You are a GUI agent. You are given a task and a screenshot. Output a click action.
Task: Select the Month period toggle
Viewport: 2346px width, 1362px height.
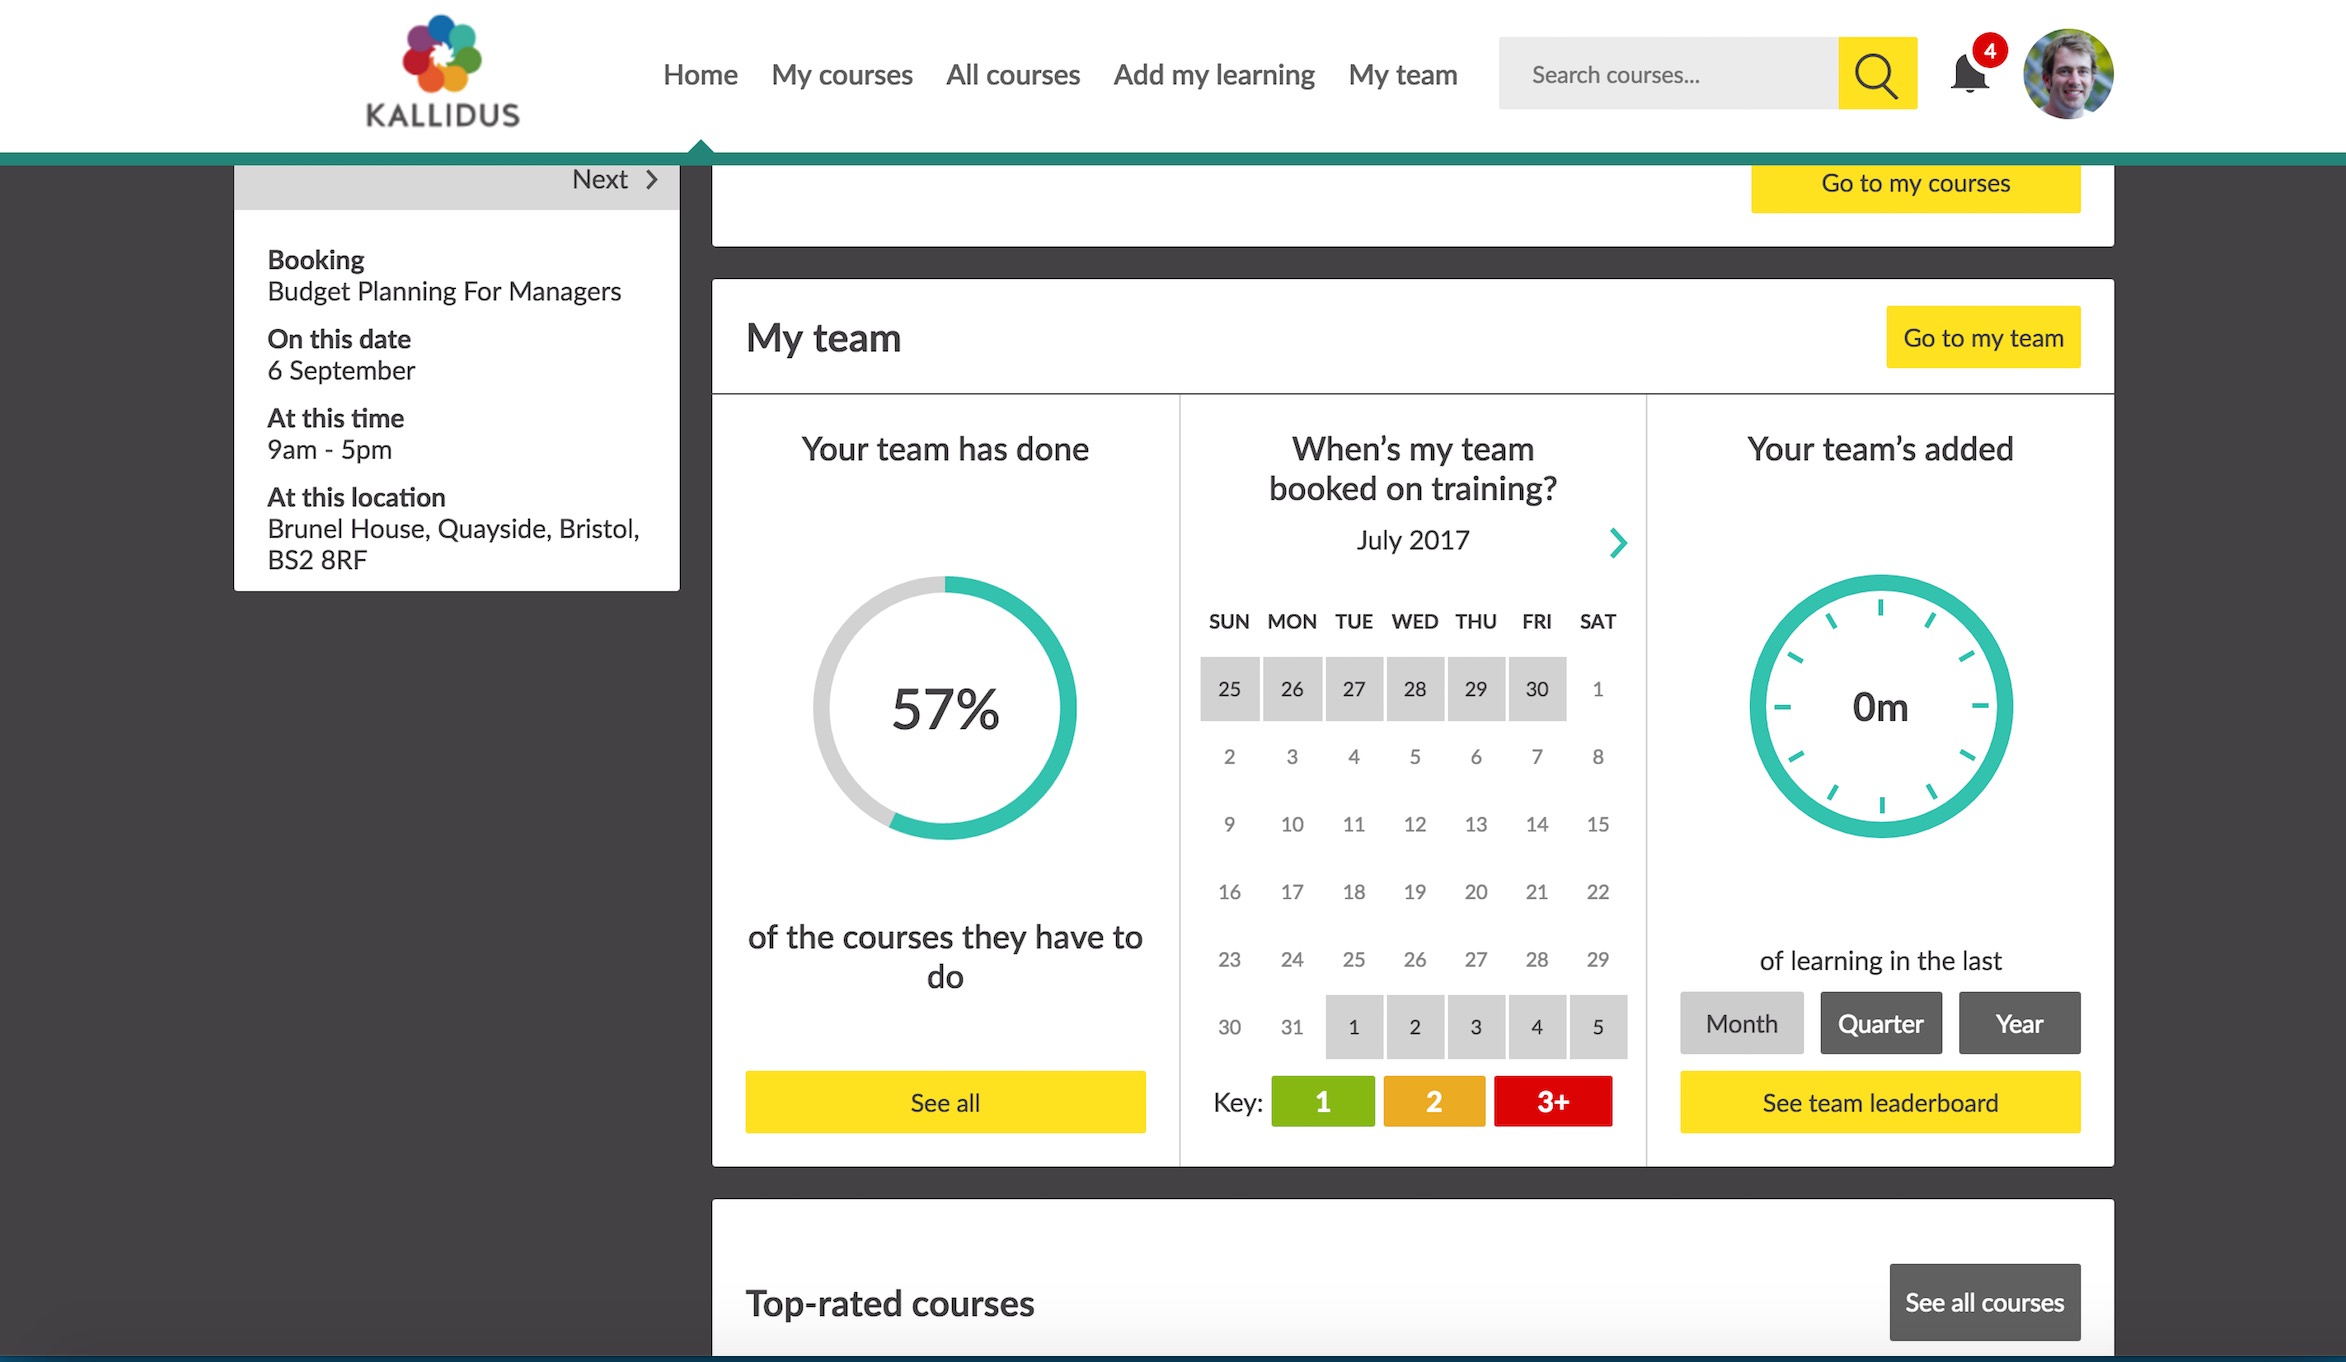point(1741,1023)
